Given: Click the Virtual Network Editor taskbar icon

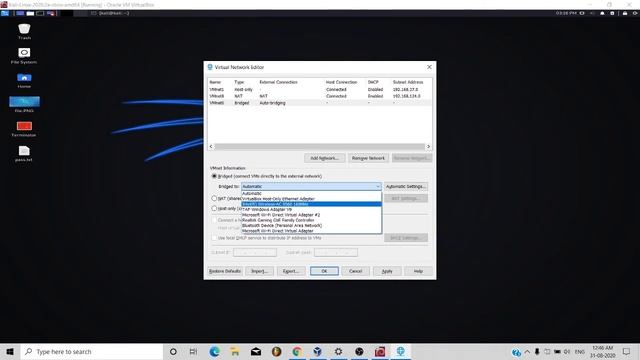Looking at the screenshot, I should point(400,351).
